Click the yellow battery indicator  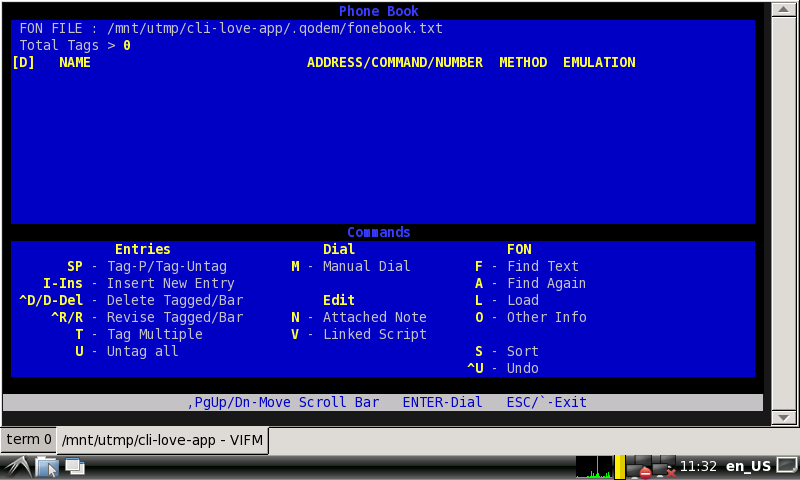619,467
